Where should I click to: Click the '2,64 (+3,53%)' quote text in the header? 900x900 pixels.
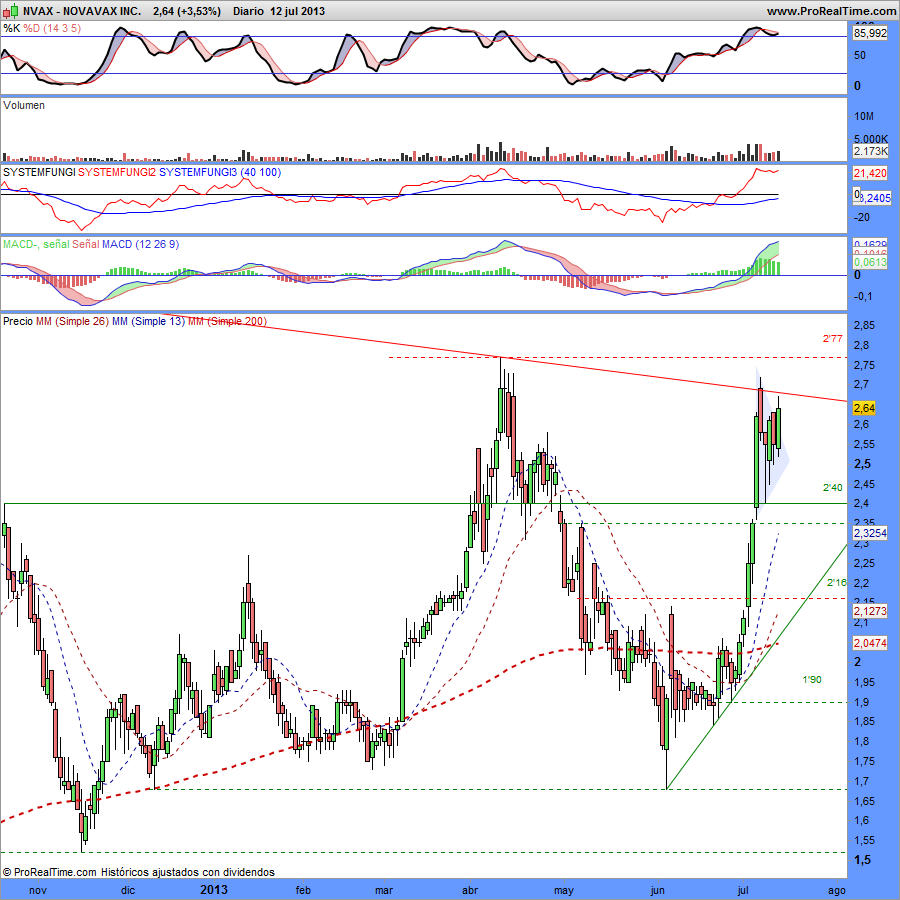point(187,11)
